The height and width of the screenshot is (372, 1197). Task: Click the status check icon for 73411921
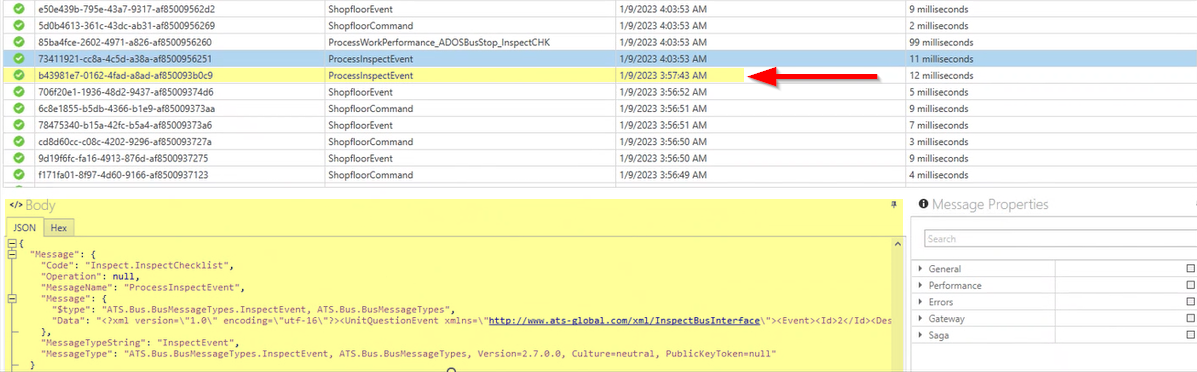[19, 59]
